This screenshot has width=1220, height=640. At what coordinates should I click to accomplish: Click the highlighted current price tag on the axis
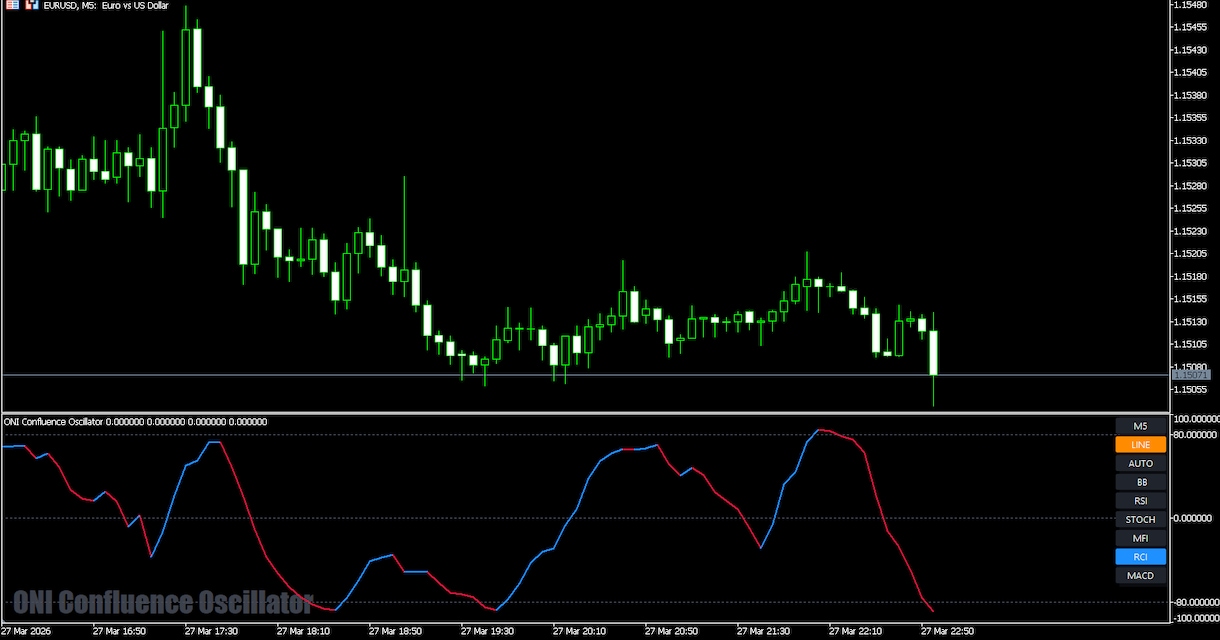click(x=1190, y=375)
